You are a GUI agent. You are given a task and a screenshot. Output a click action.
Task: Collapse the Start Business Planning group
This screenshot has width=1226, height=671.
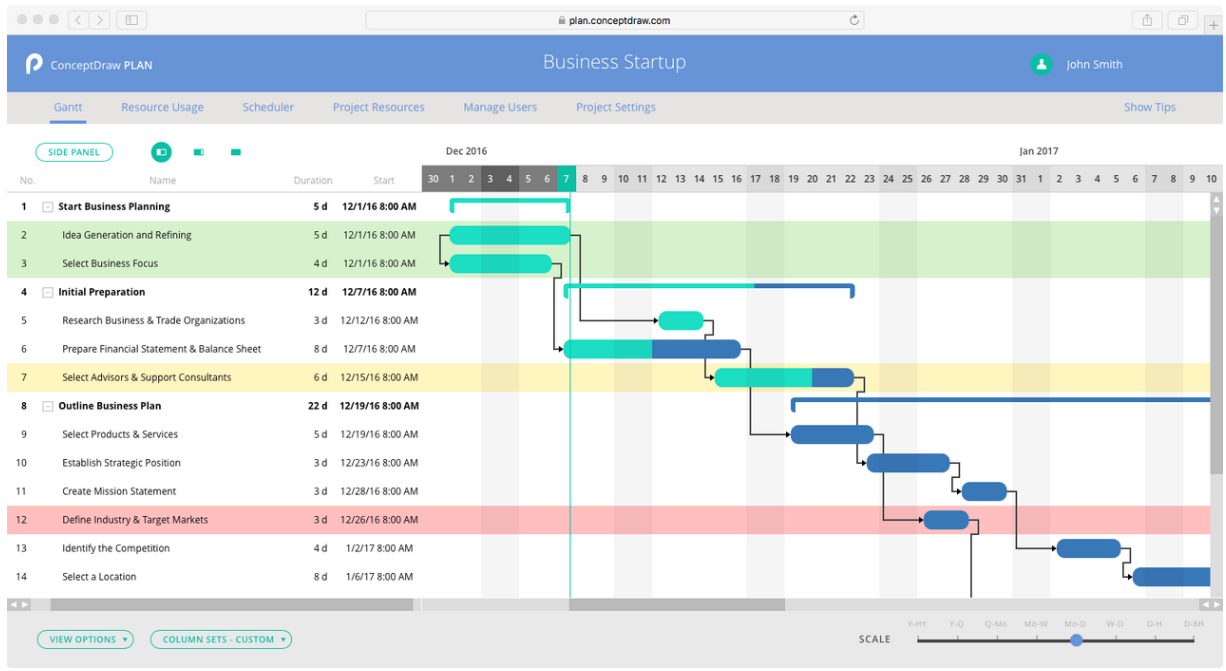coord(47,207)
